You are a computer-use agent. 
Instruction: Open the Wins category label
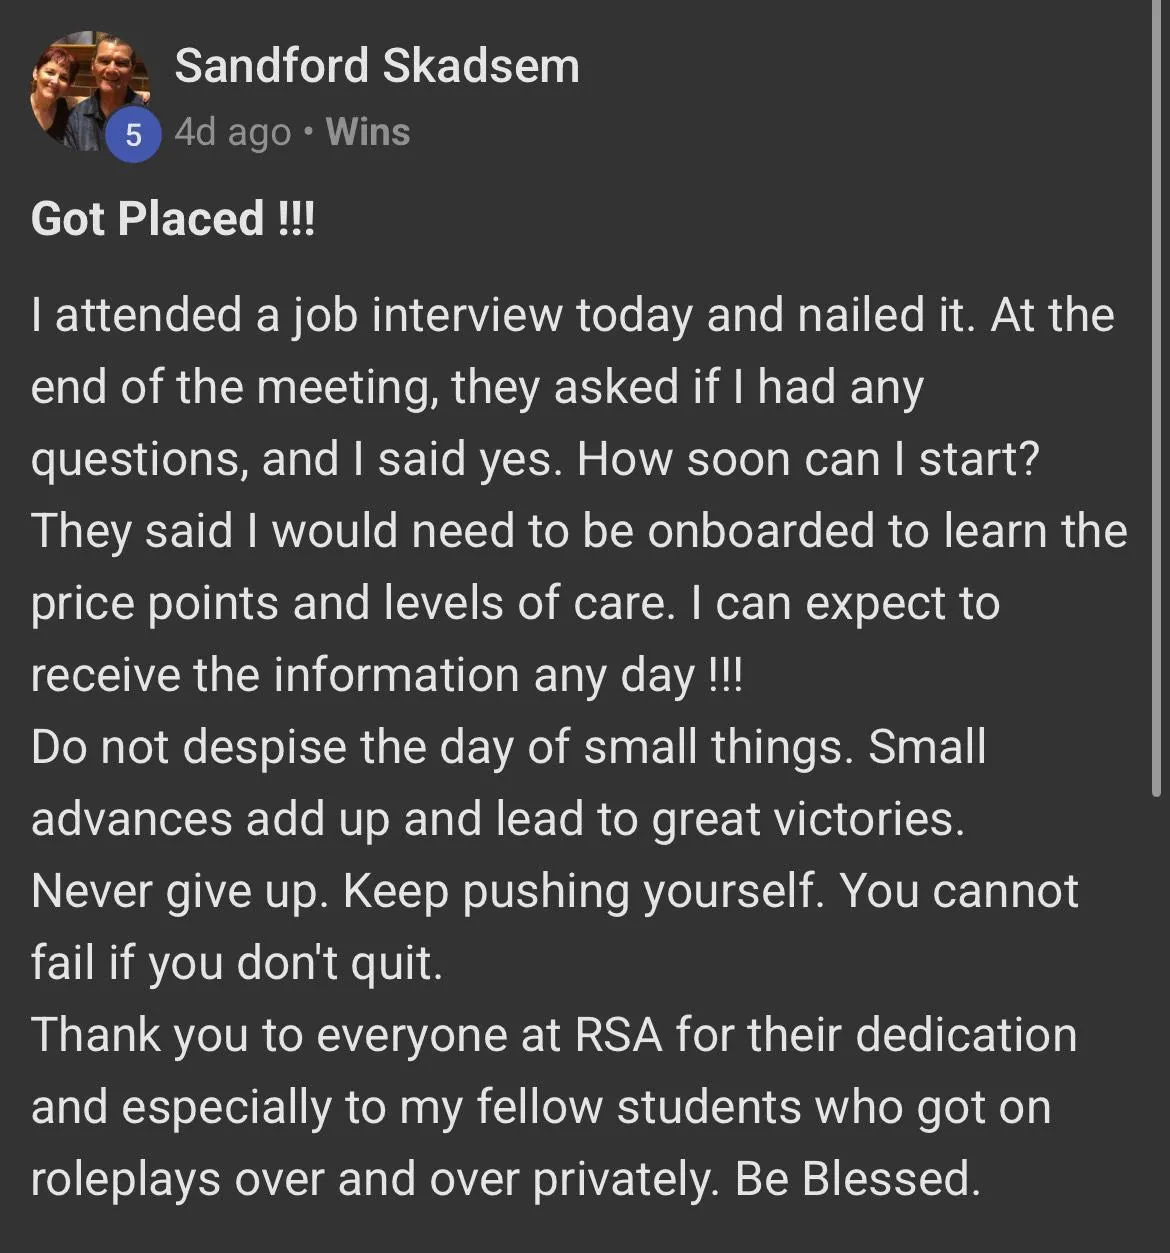368,132
